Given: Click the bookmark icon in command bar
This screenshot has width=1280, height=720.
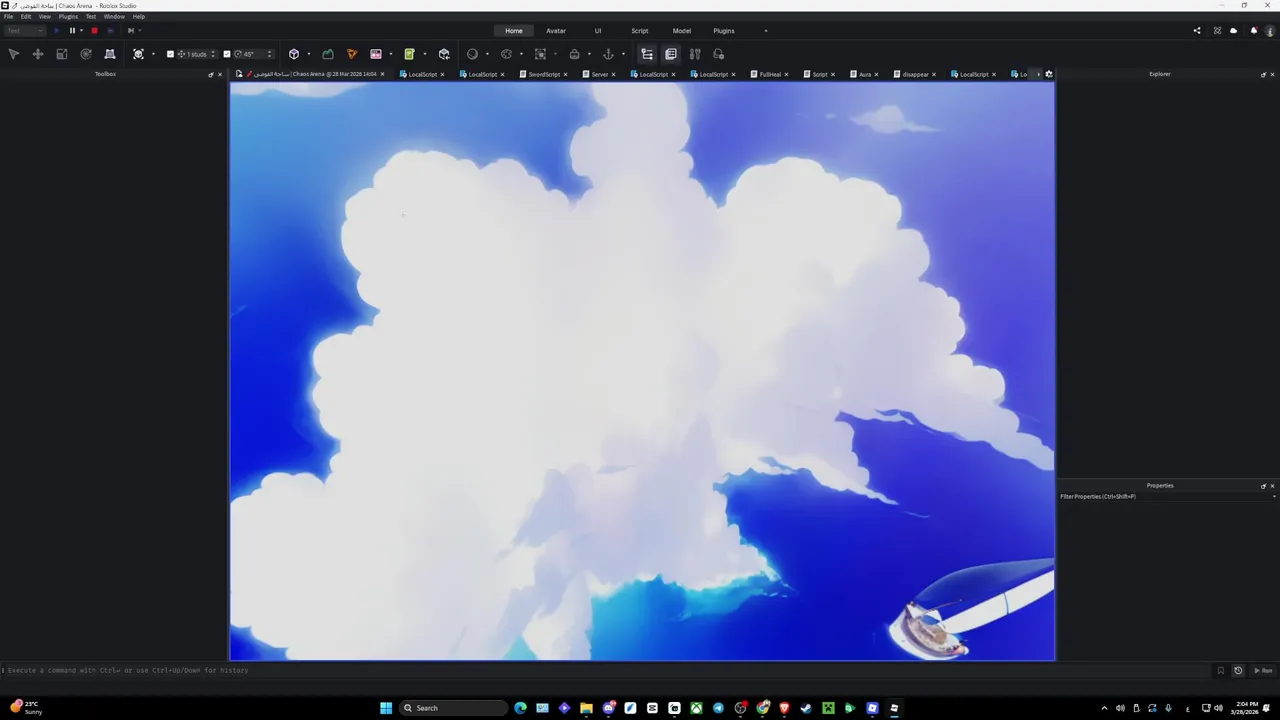Looking at the screenshot, I should pos(1221,671).
